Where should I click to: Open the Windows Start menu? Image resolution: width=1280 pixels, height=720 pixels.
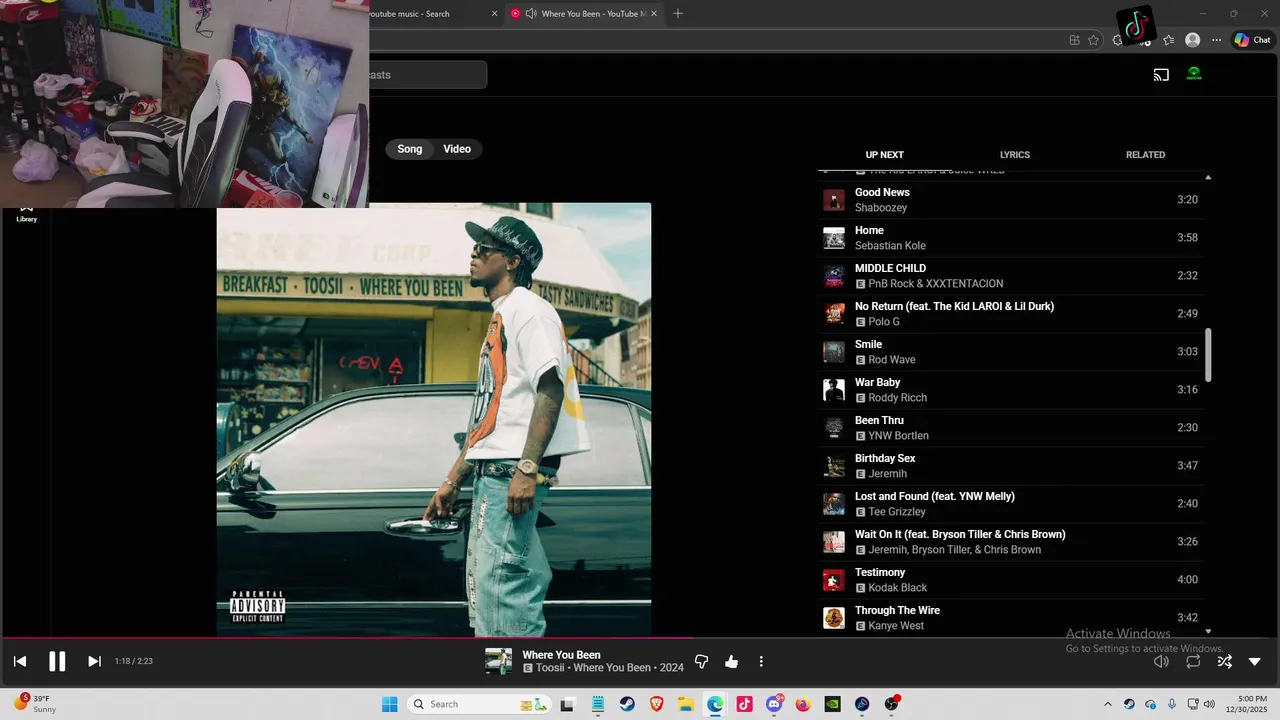click(390, 704)
